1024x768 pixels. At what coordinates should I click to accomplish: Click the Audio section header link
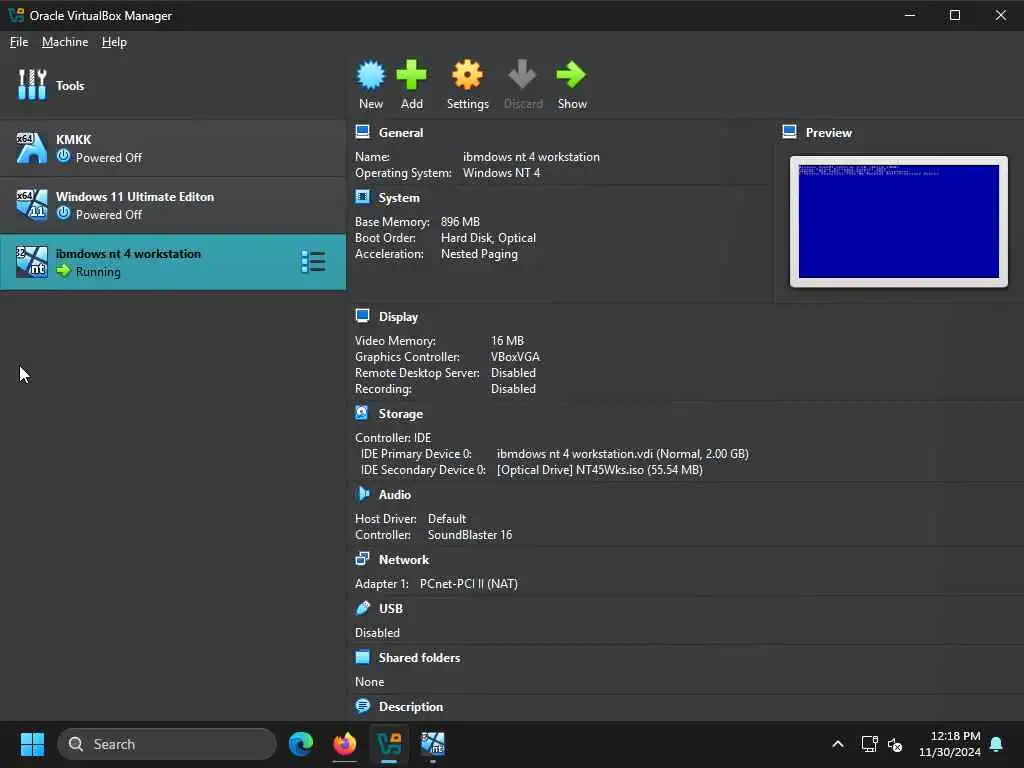[x=394, y=495]
